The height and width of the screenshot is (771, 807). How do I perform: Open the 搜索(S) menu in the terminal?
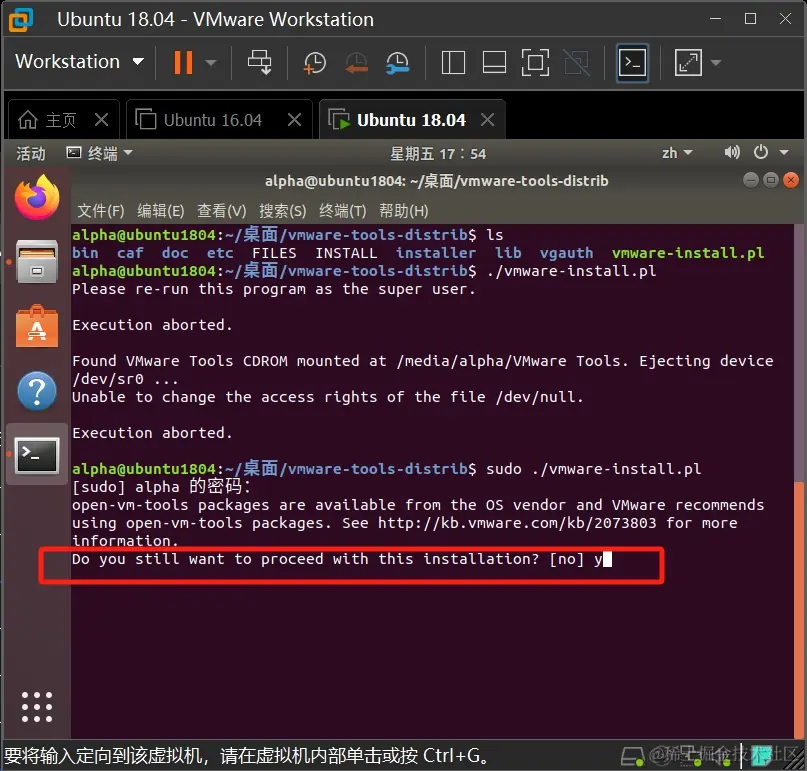(283, 211)
